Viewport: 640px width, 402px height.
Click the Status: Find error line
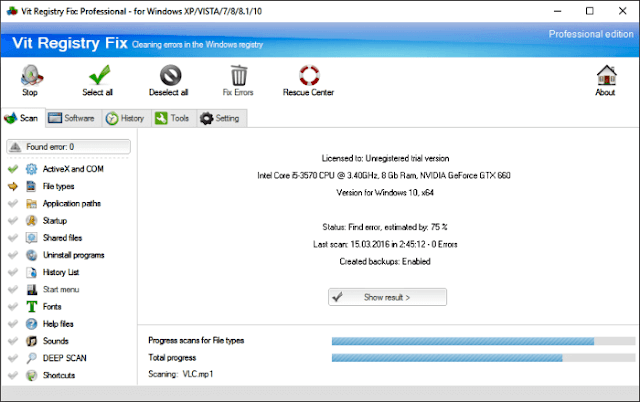pos(385,227)
